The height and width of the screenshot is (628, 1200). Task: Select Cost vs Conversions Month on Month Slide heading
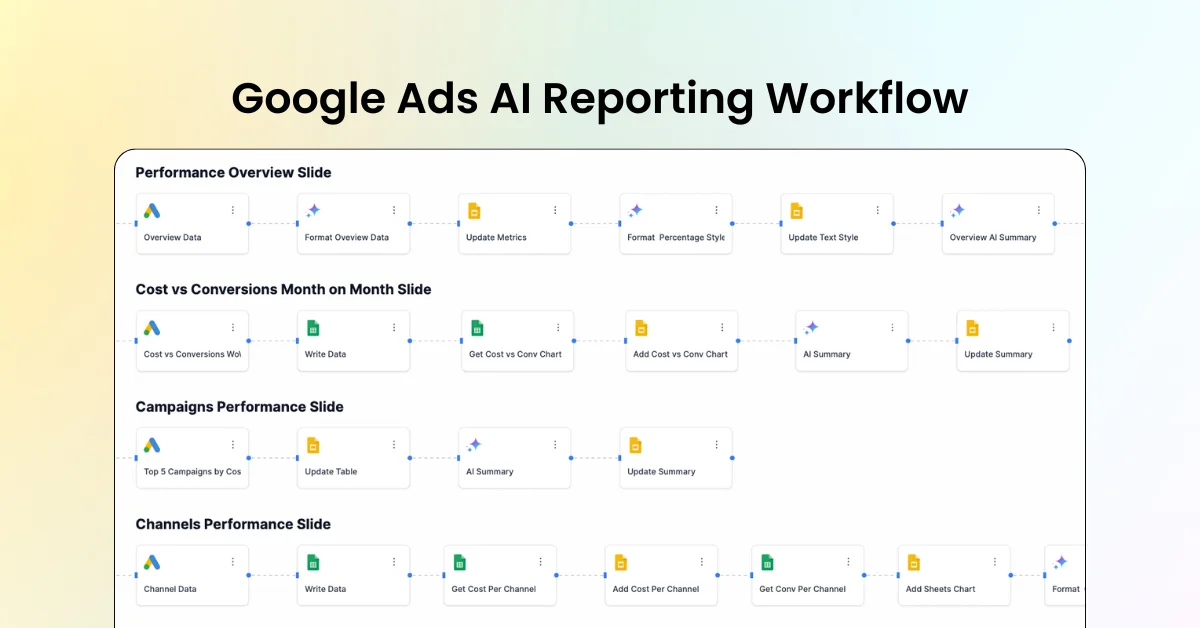283,290
